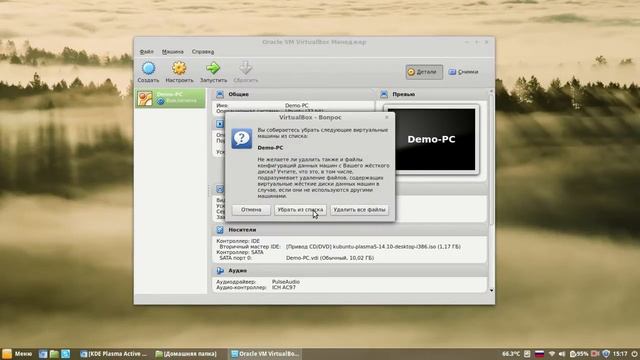Click the Носители section header icon

pos(220,230)
